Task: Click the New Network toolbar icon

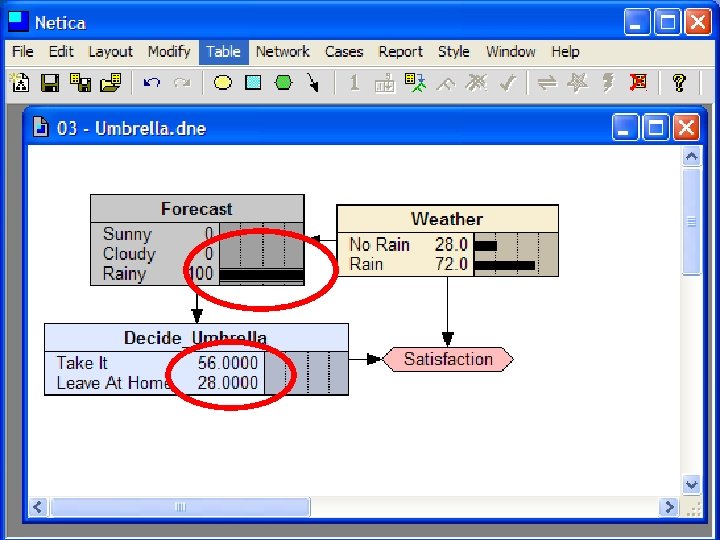Action: (x=20, y=83)
